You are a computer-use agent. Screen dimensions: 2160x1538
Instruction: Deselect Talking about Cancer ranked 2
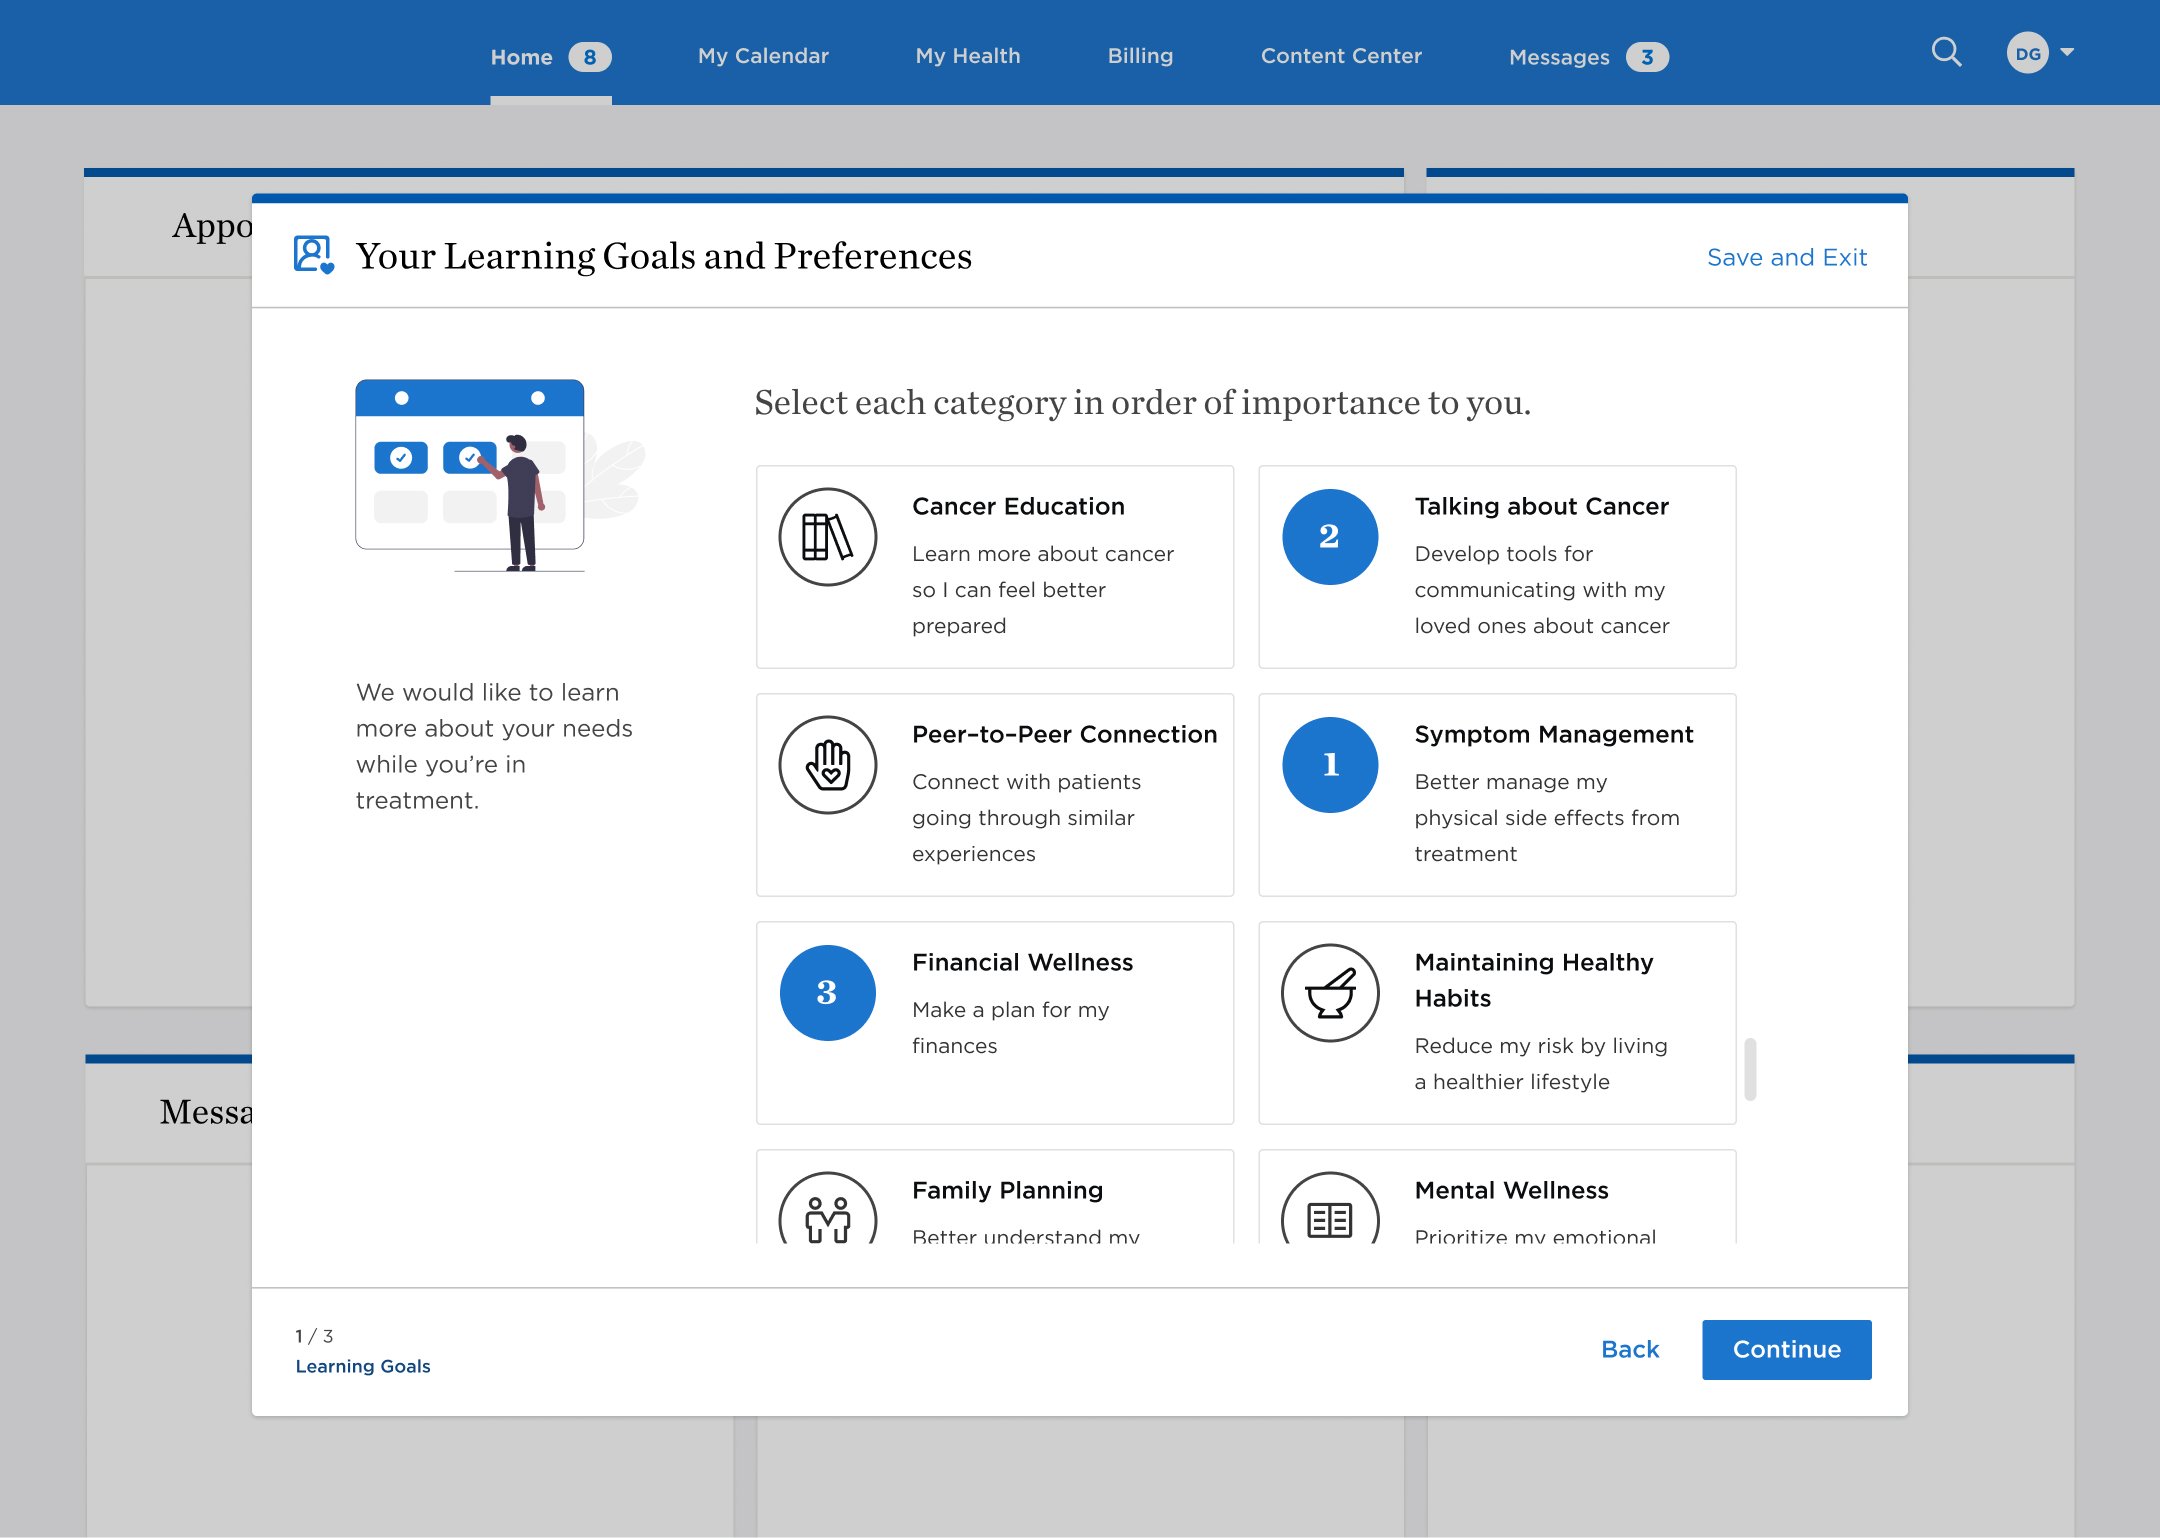click(1330, 537)
